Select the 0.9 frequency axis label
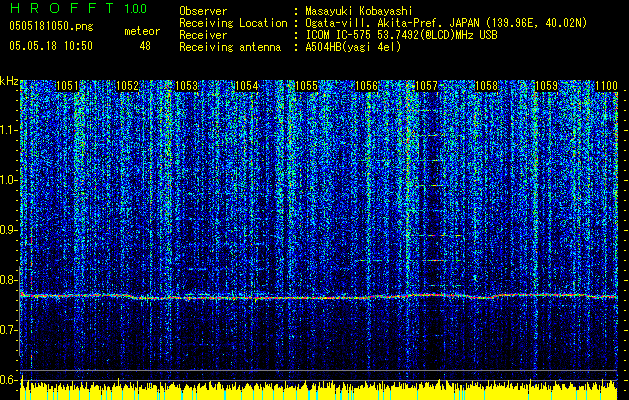The height and width of the screenshot is (400, 629). point(9,230)
